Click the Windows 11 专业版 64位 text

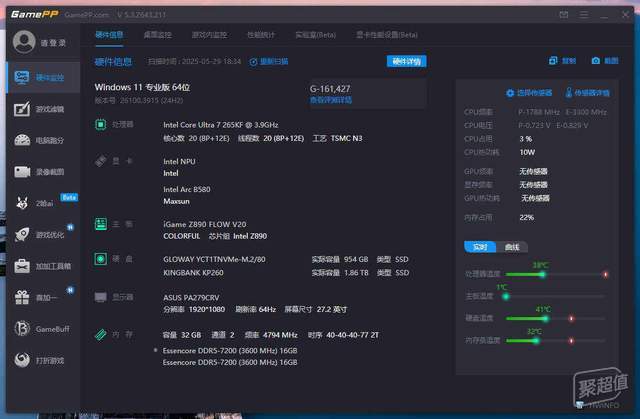142,87
